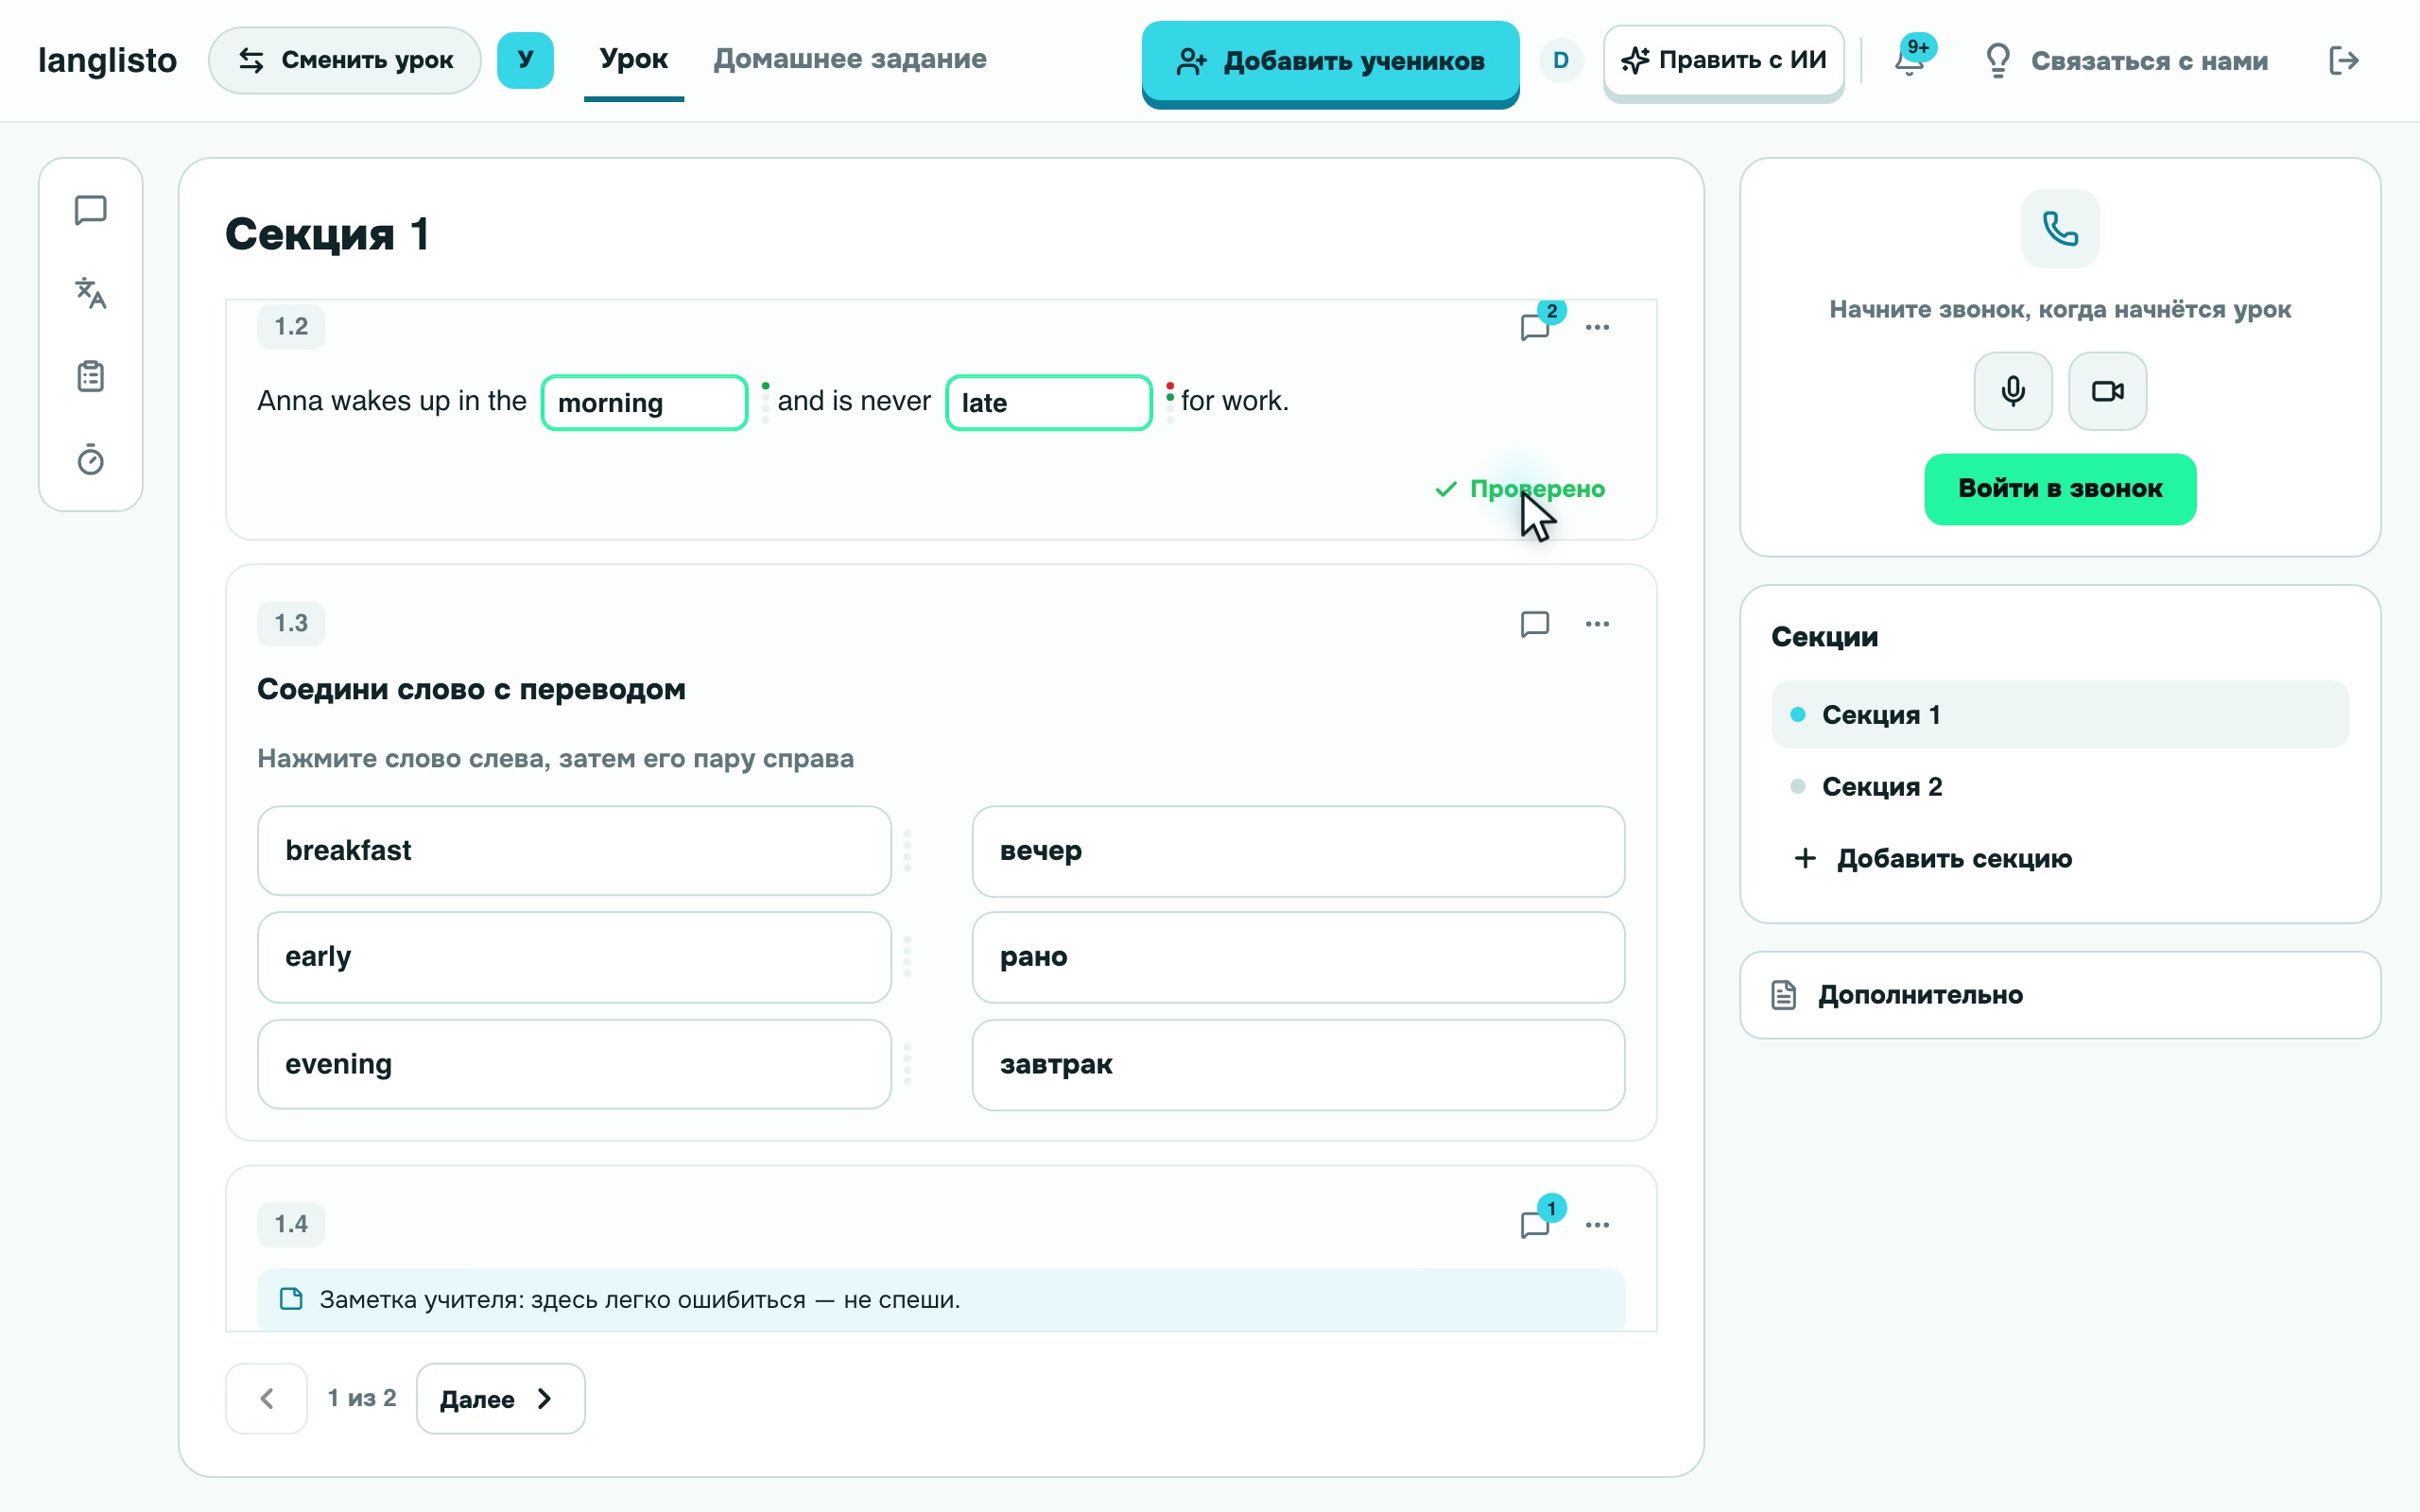Viewport: 2420px width, 1512px height.
Task: Select the translation вечер
Action: pos(1298,851)
